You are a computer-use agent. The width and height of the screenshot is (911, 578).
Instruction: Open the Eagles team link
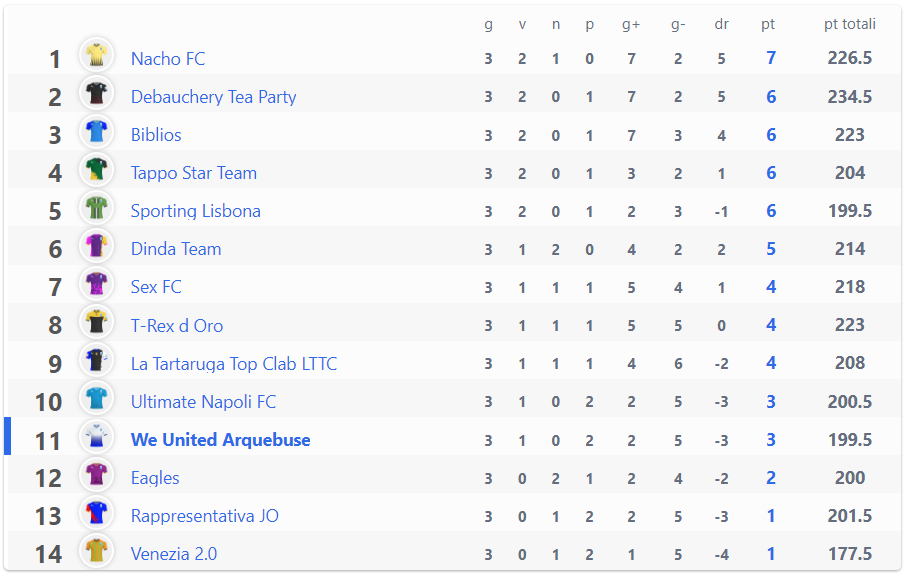[x=155, y=478]
